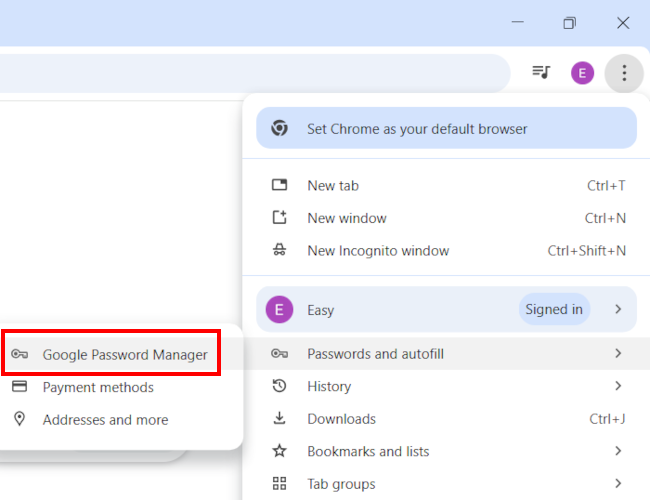The width and height of the screenshot is (650, 500).
Task: Expand Bookmarks and lists submenu arrow
Action: [x=618, y=451]
